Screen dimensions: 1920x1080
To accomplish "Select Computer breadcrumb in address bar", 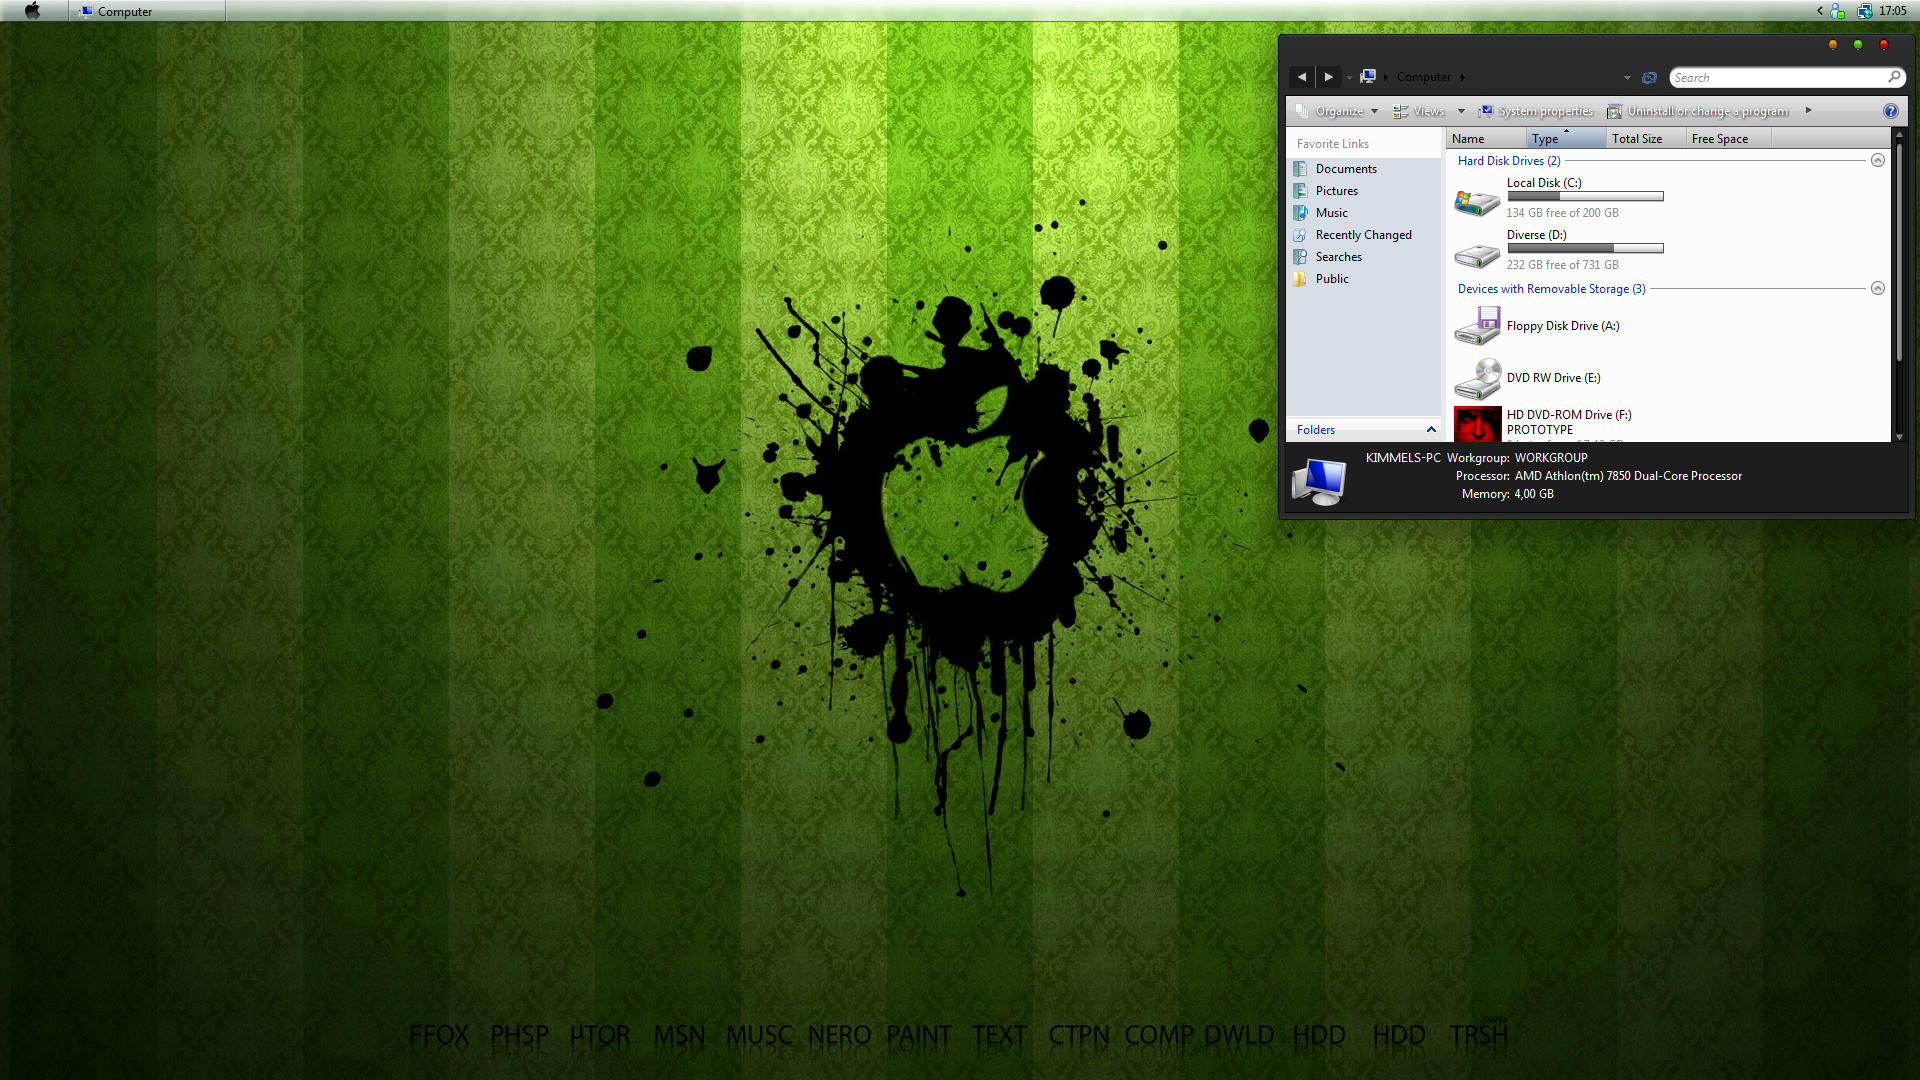I will tap(1424, 77).
